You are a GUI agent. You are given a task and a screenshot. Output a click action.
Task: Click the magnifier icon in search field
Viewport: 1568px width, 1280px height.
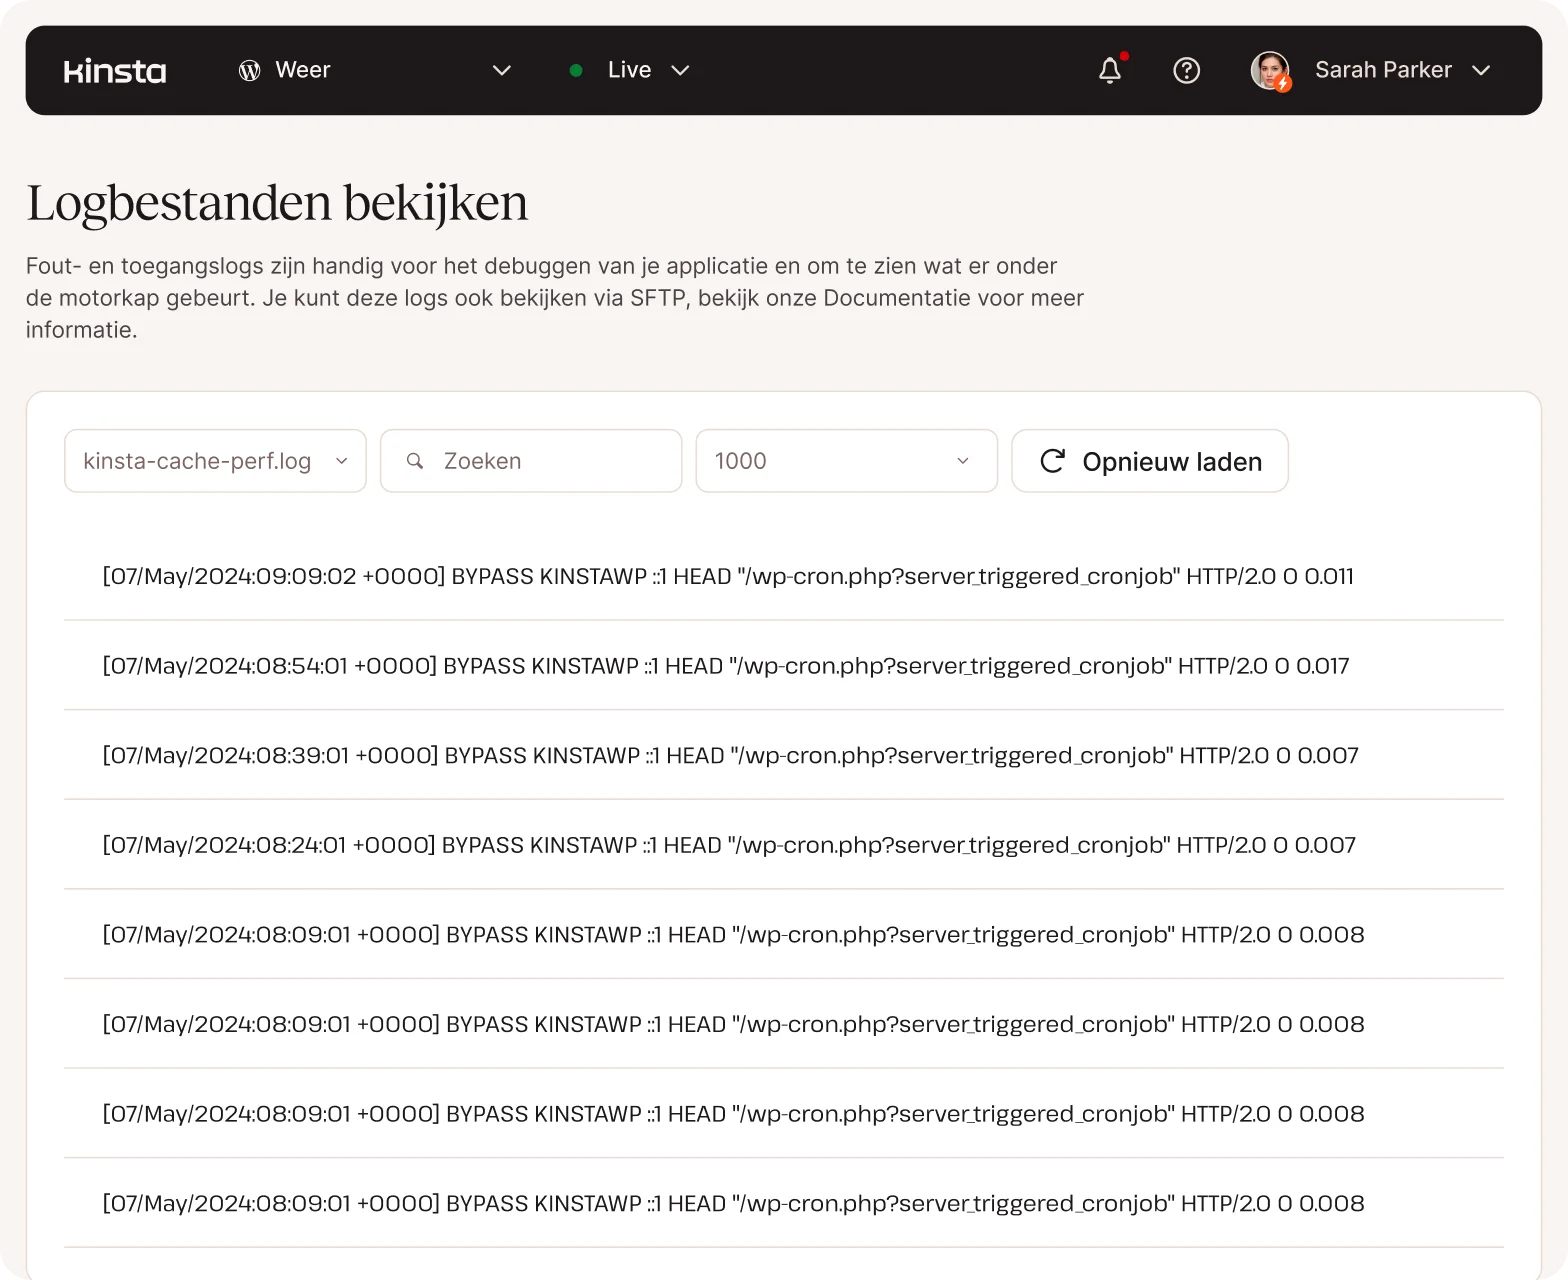coord(415,461)
